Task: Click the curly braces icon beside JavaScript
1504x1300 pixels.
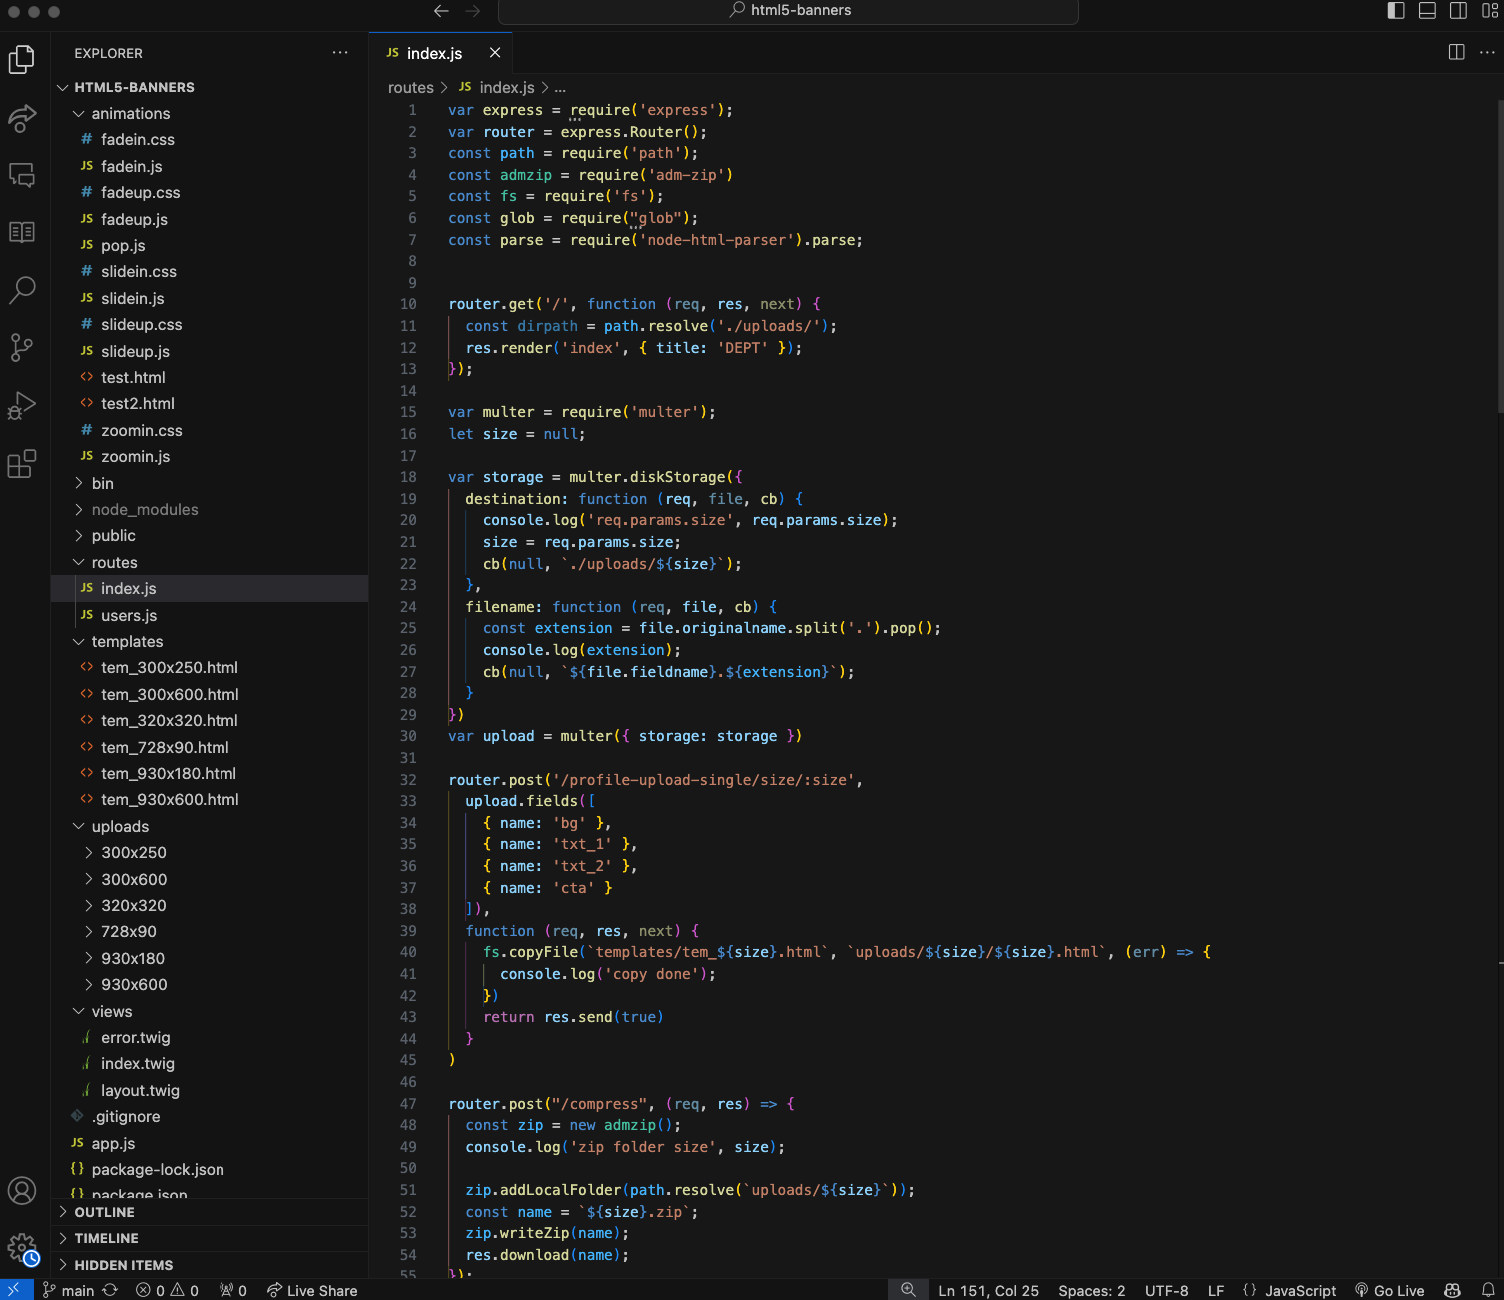Action: point(1250,1290)
